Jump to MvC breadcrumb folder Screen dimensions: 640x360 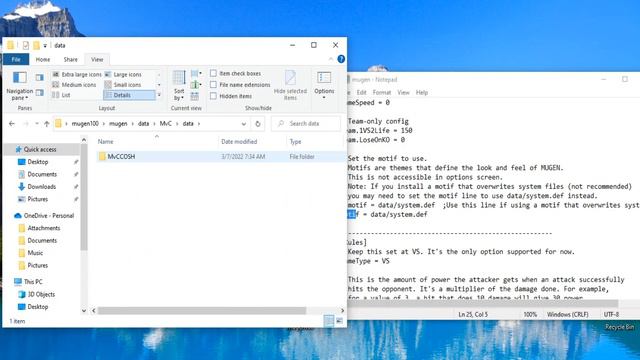click(x=165, y=124)
